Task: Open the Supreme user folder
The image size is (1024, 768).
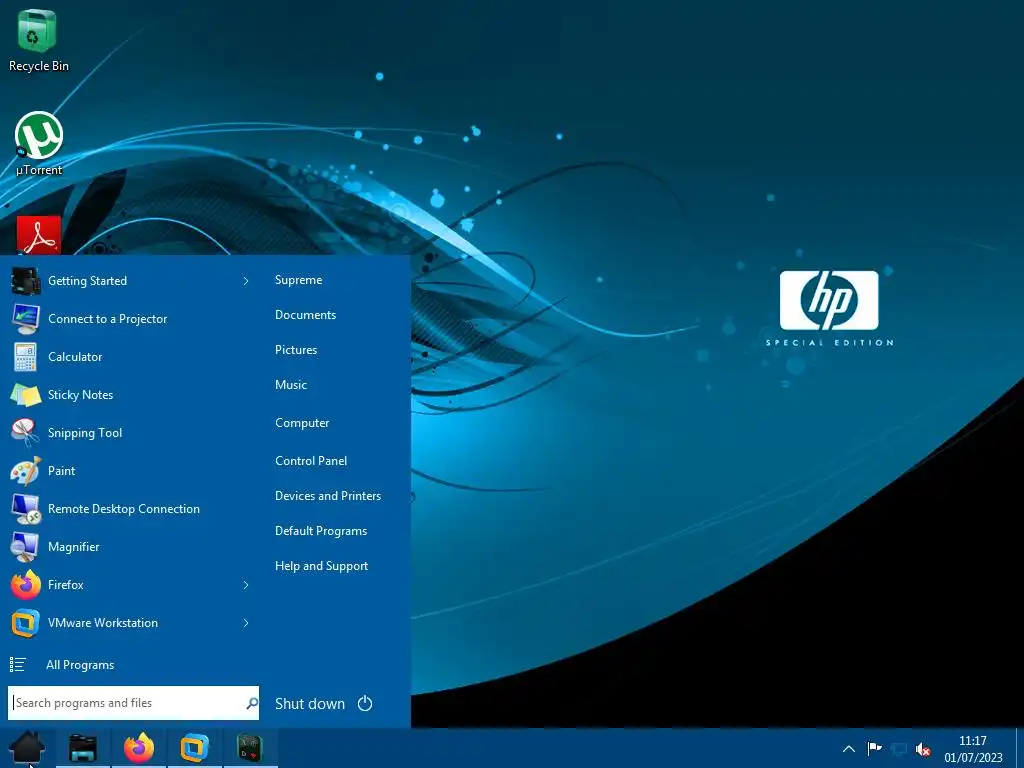Action: (x=298, y=280)
